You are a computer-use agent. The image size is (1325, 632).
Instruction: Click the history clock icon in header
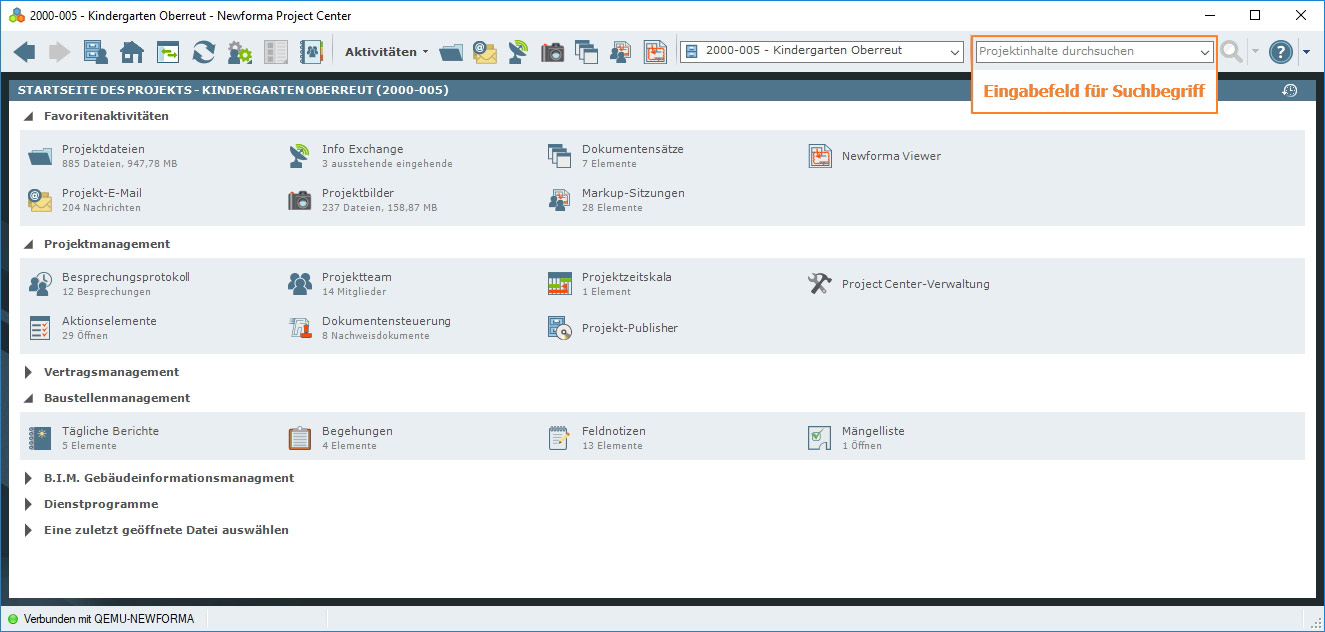[1290, 90]
